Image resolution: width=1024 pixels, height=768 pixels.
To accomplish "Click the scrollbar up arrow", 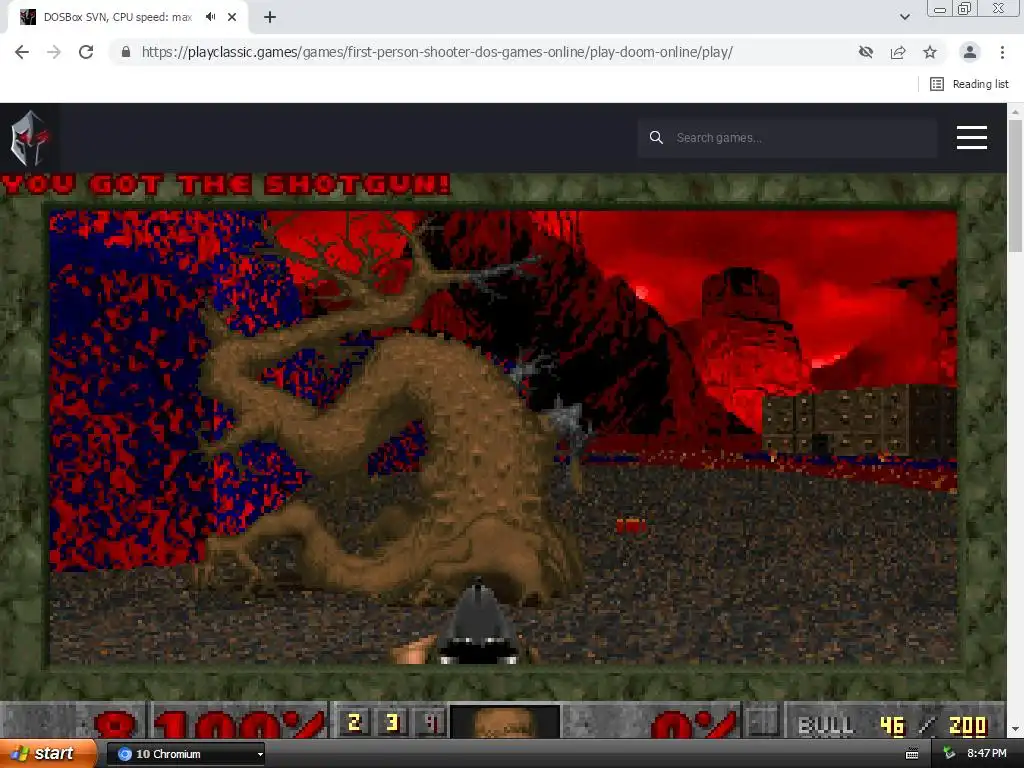I will [x=1015, y=112].
